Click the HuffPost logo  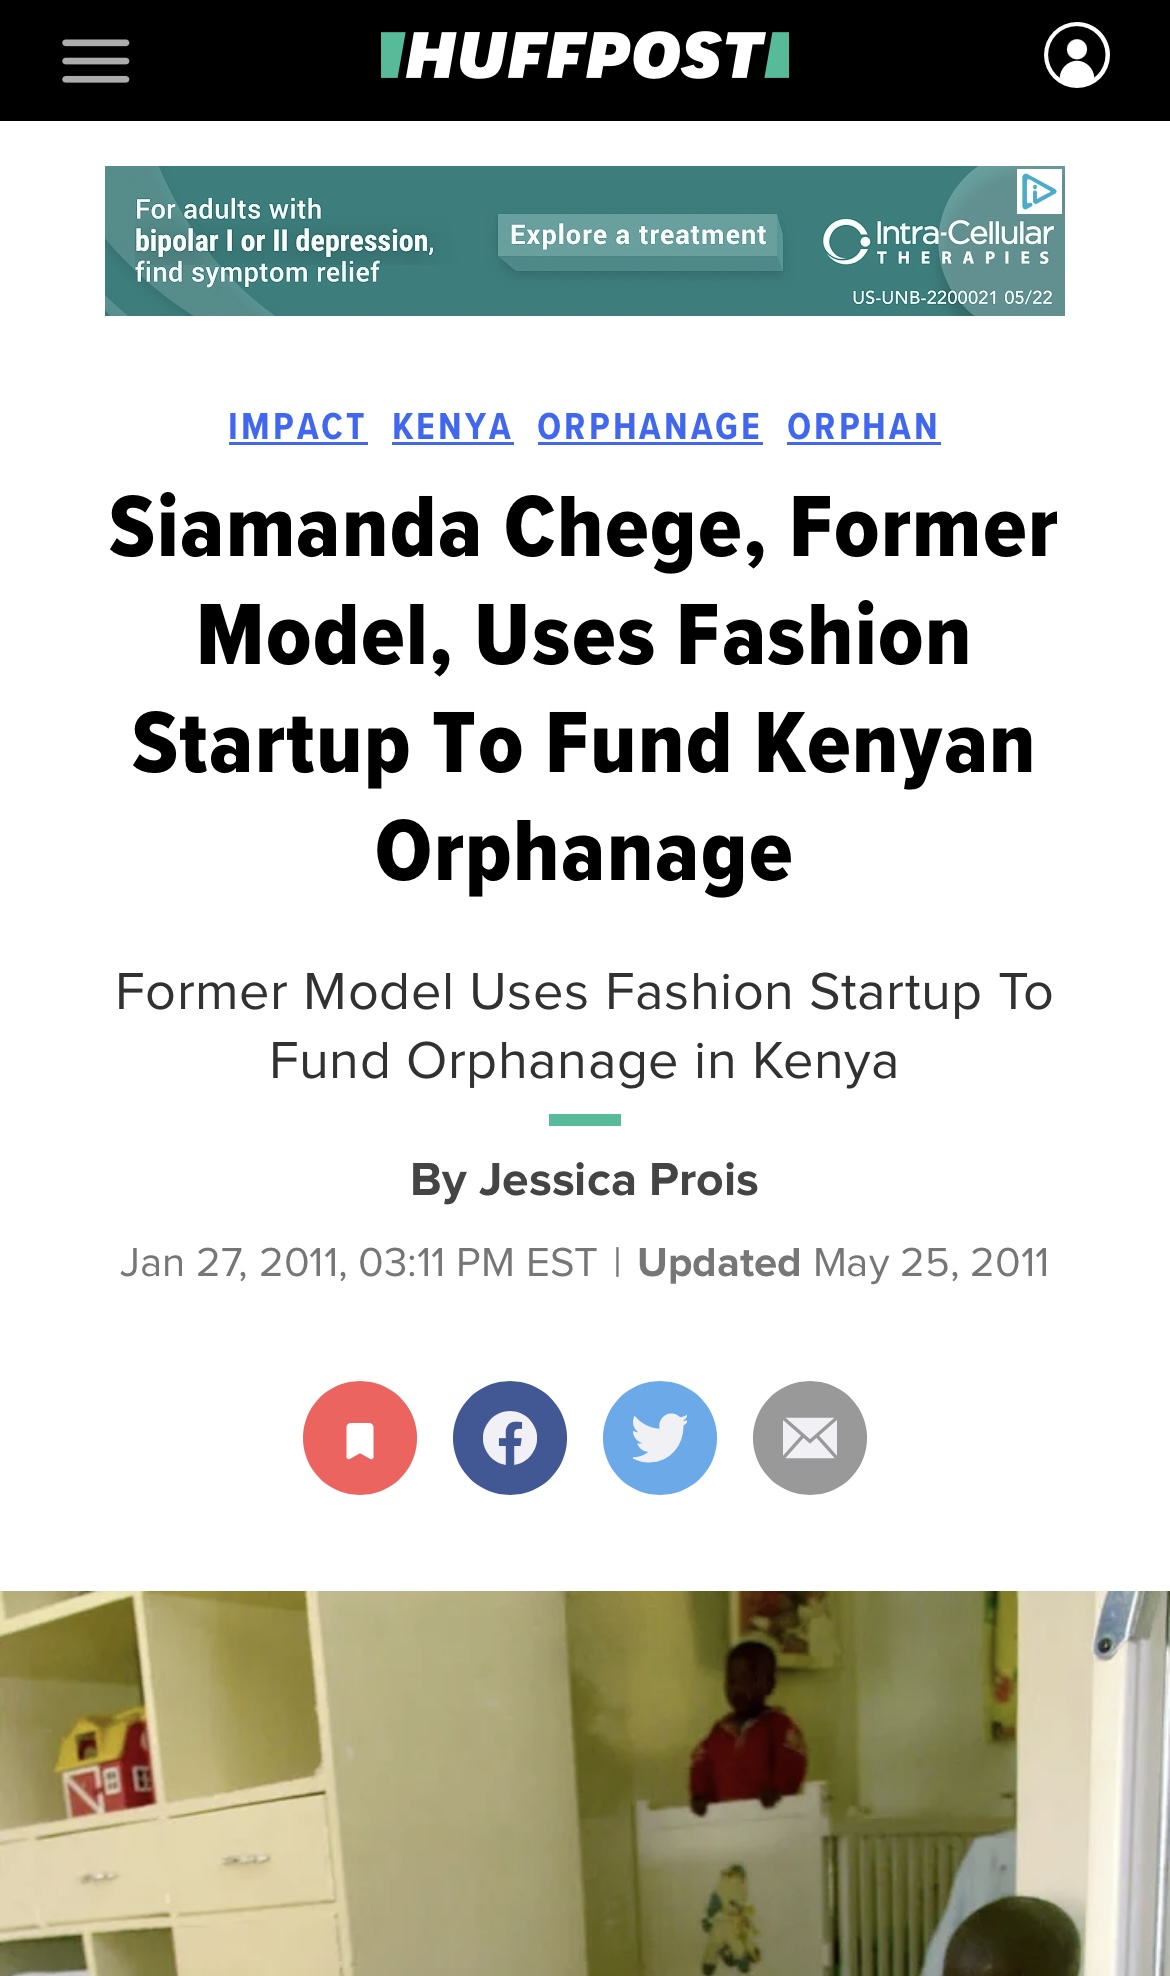click(585, 56)
